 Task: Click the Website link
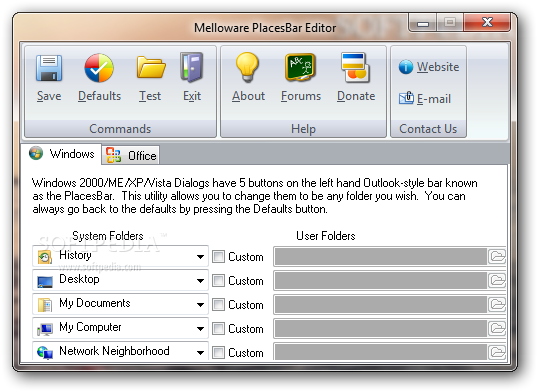[x=438, y=67]
